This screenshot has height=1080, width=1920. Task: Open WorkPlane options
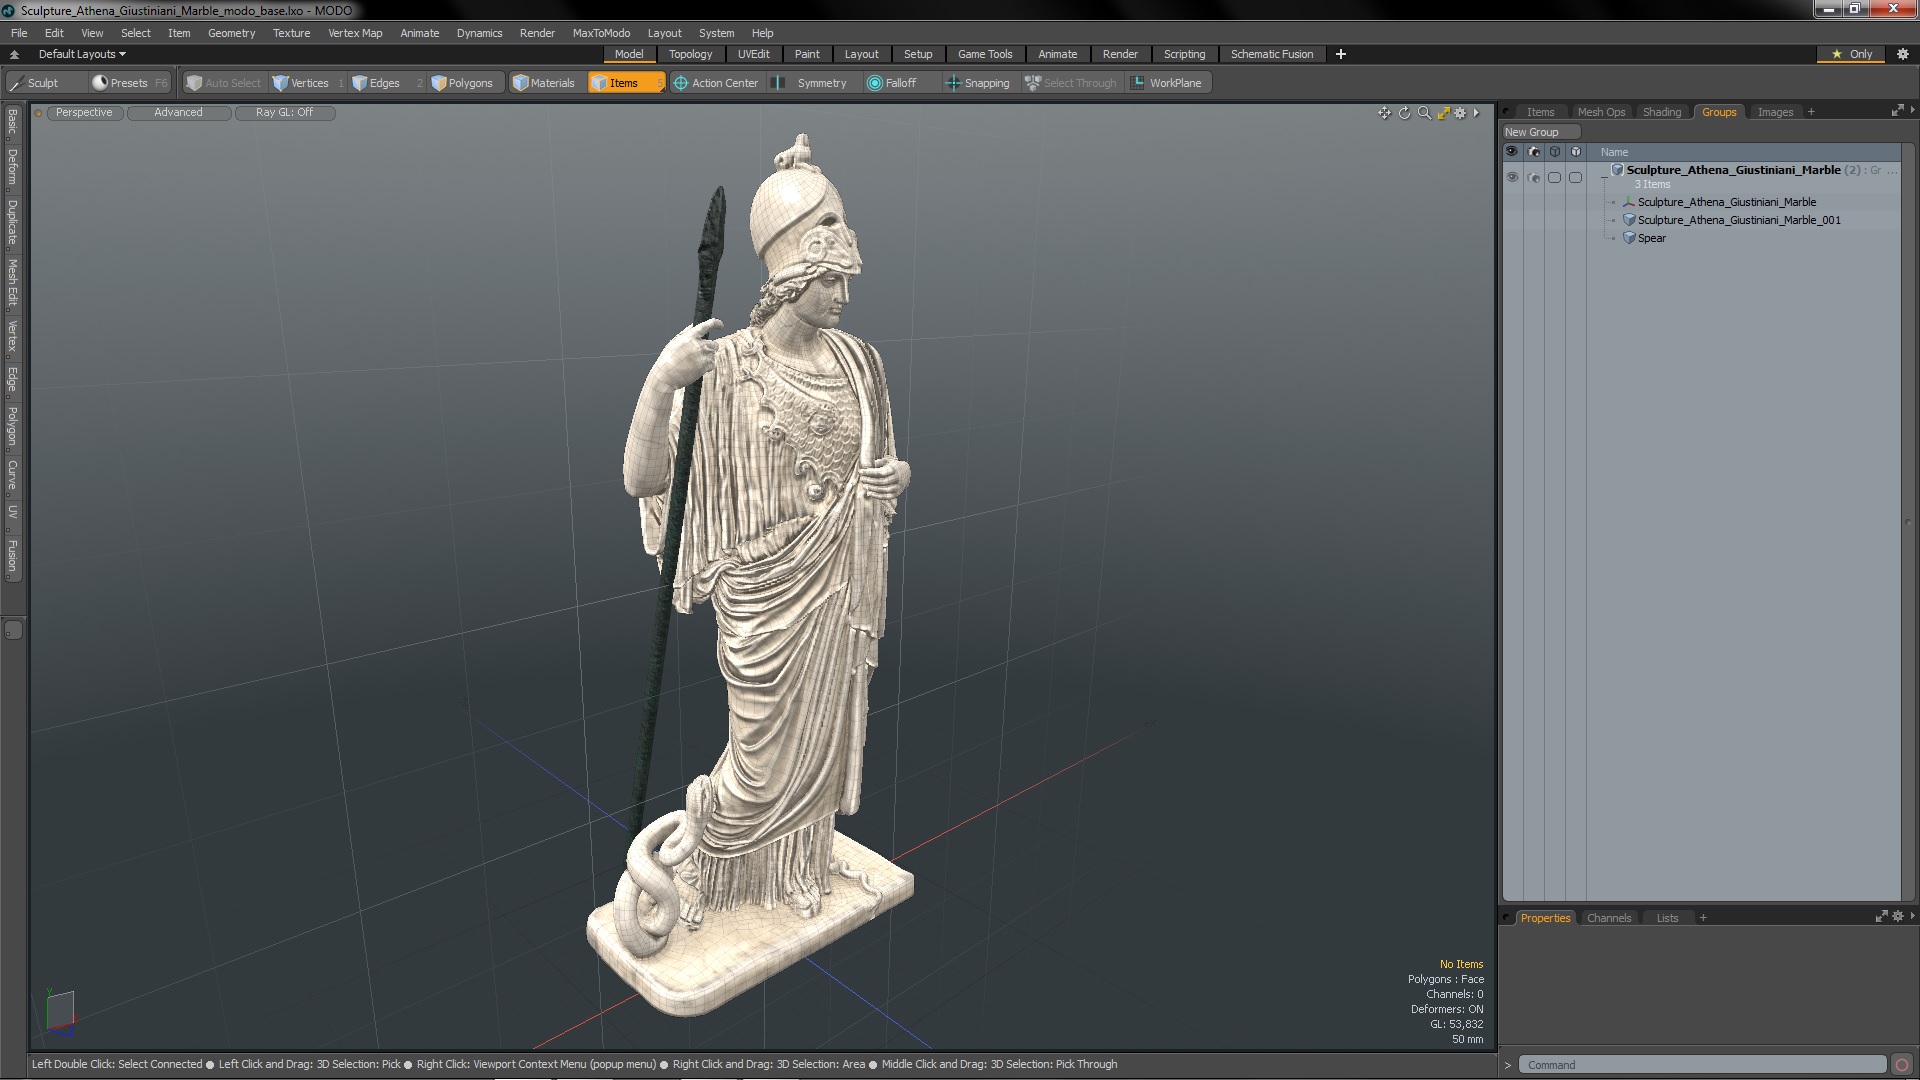pos(1168,83)
